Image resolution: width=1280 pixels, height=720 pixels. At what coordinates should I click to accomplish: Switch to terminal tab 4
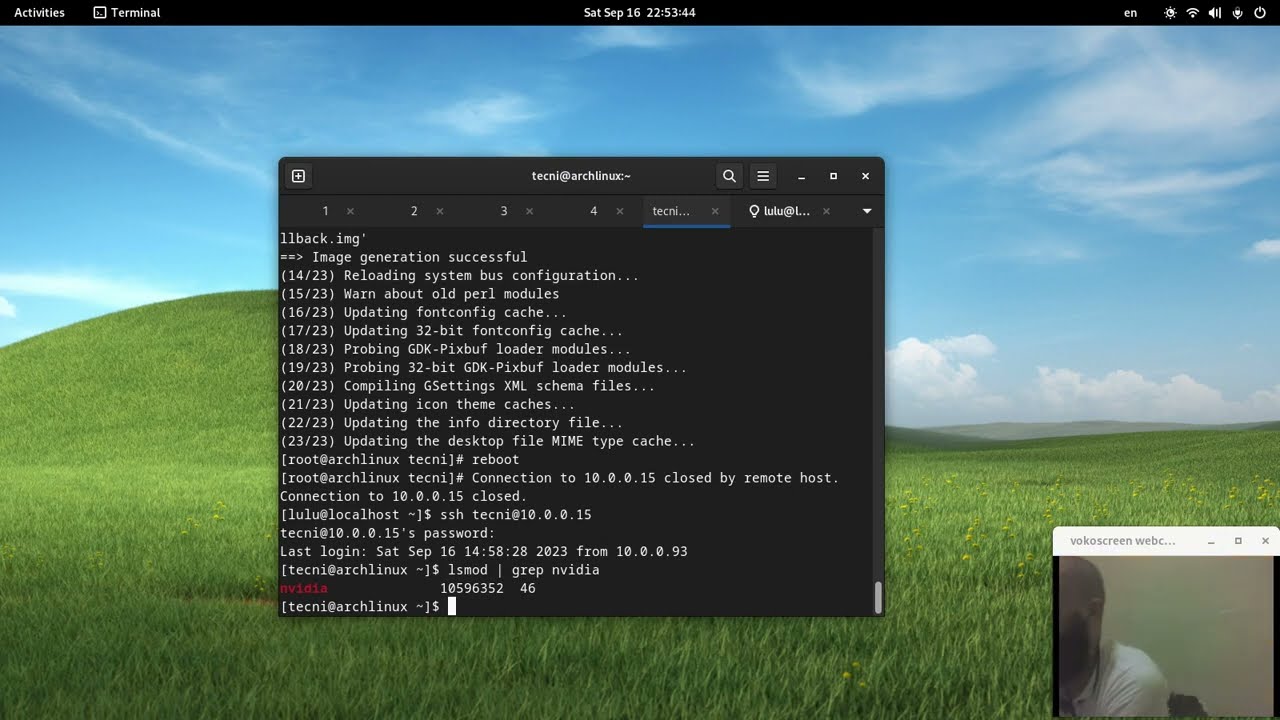pyautogui.click(x=593, y=211)
